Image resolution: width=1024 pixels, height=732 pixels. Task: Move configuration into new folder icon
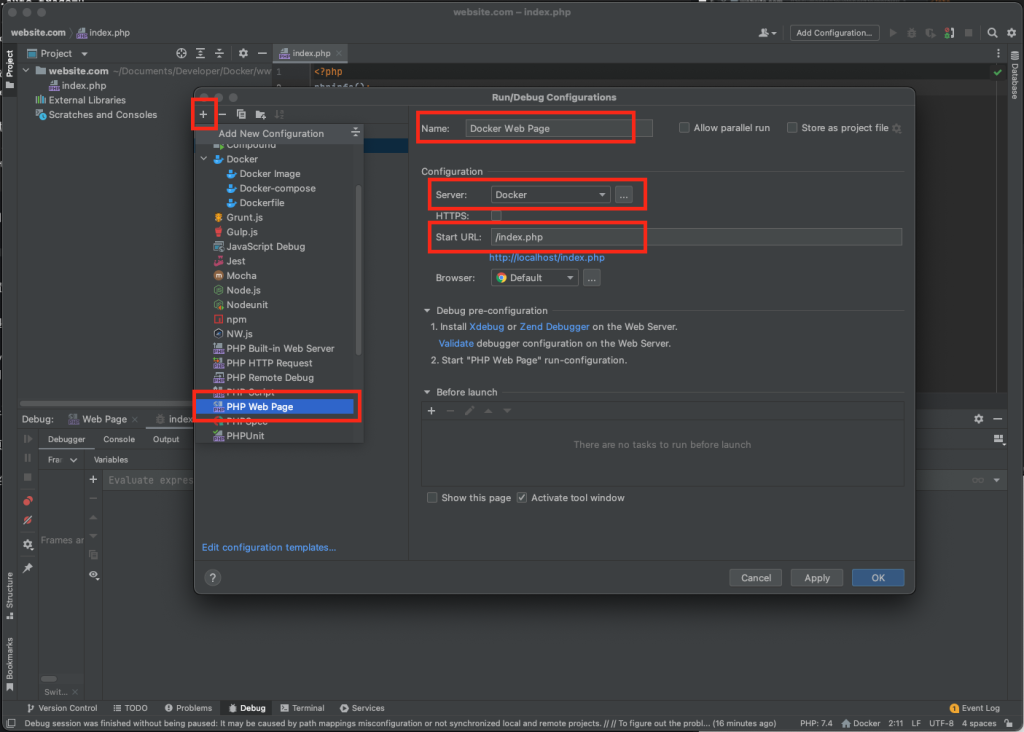(x=261, y=114)
